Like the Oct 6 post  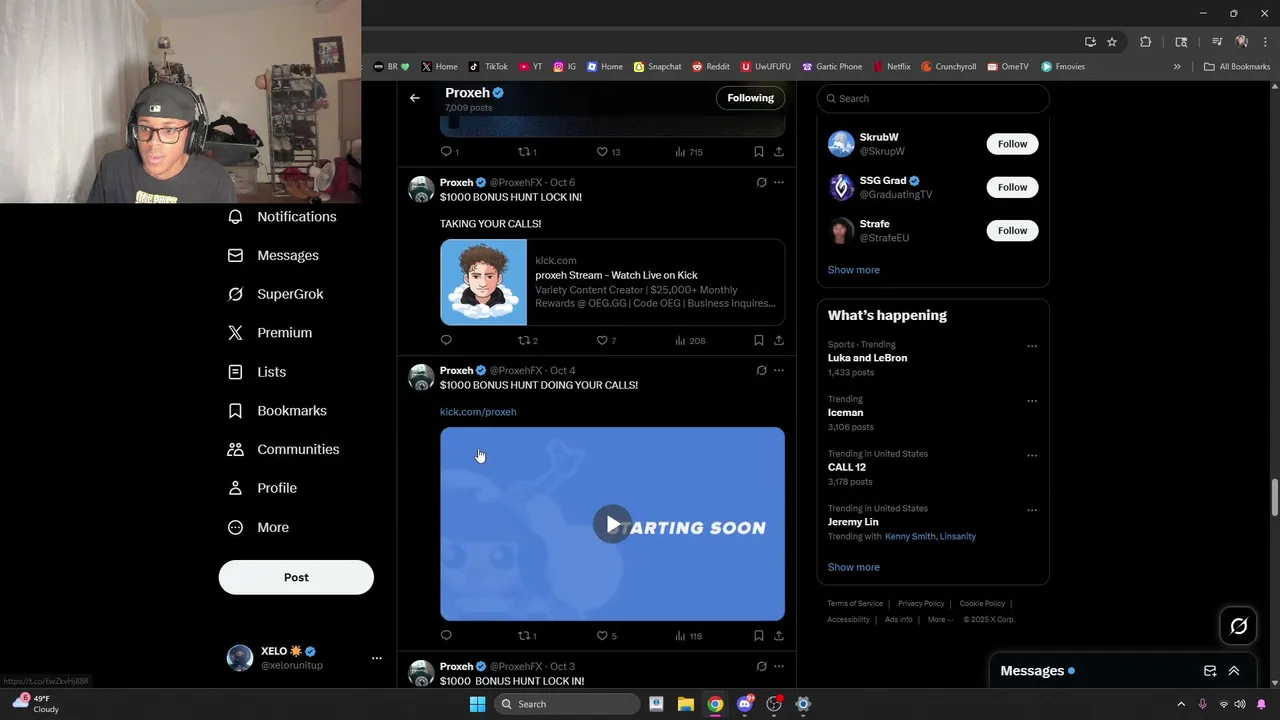[x=606, y=340]
